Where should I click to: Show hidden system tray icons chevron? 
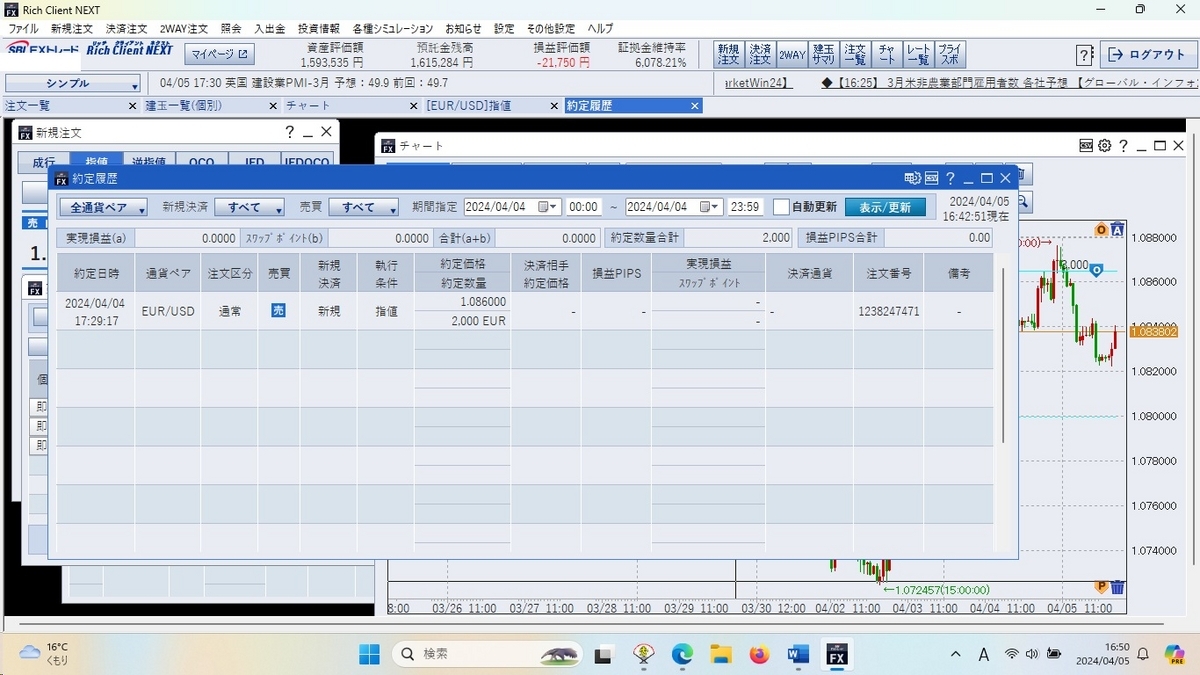[957, 655]
